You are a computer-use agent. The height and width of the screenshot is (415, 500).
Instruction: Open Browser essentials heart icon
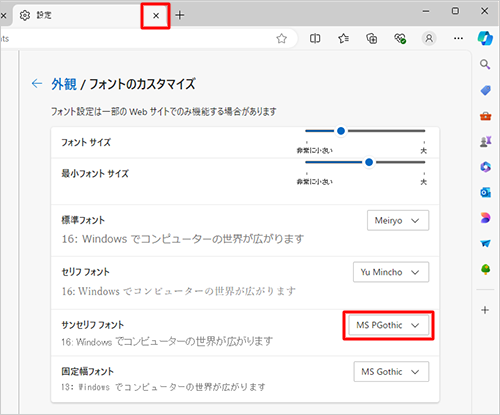point(400,39)
